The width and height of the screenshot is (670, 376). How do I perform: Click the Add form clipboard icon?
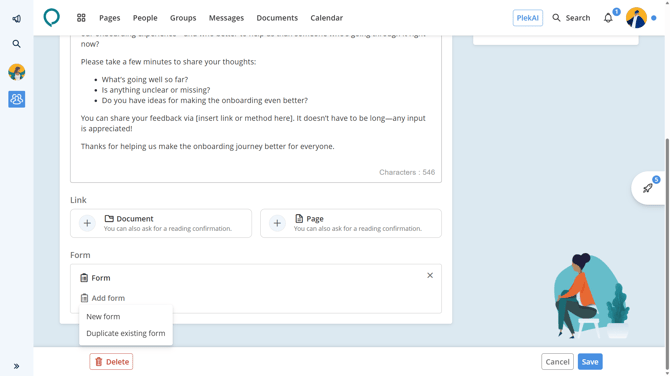[84, 298]
